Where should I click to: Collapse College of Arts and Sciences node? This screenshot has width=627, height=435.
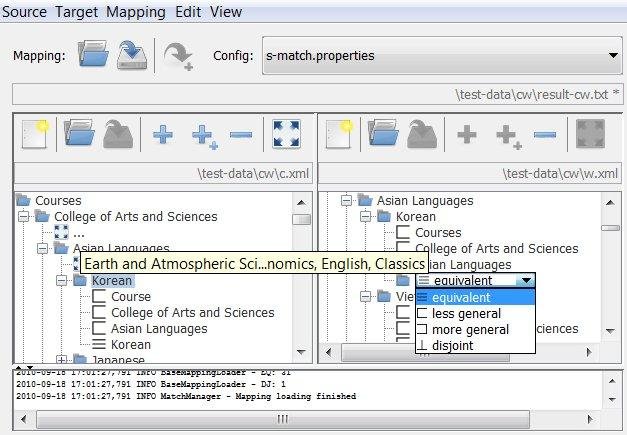[24, 217]
